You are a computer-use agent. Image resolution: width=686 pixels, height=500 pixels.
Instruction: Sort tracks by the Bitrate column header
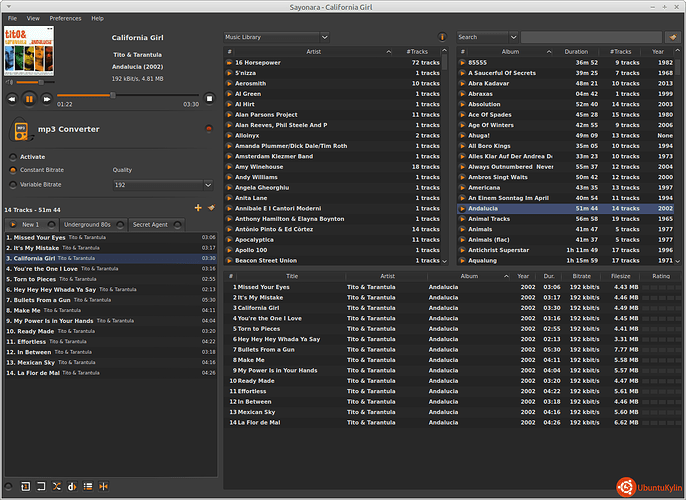[582, 276]
